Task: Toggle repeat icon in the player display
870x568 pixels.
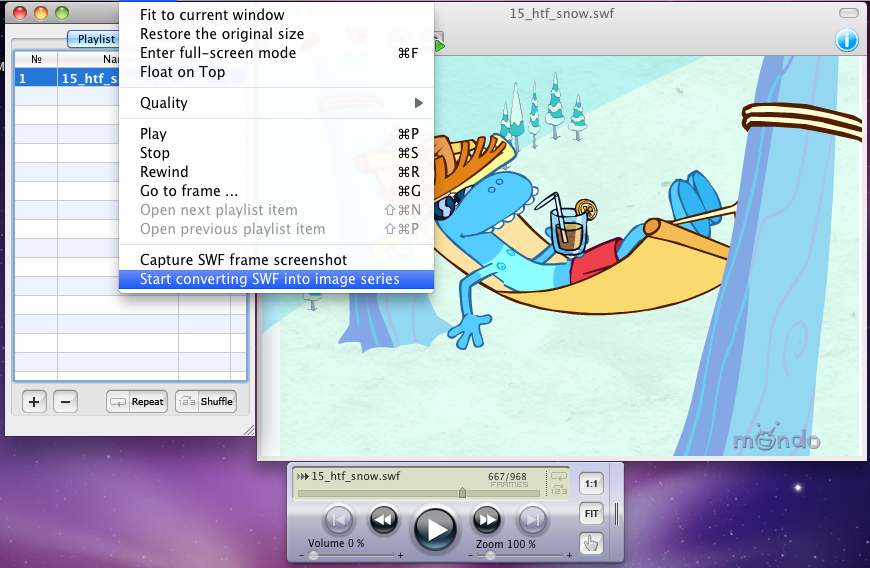Action: 559,476
